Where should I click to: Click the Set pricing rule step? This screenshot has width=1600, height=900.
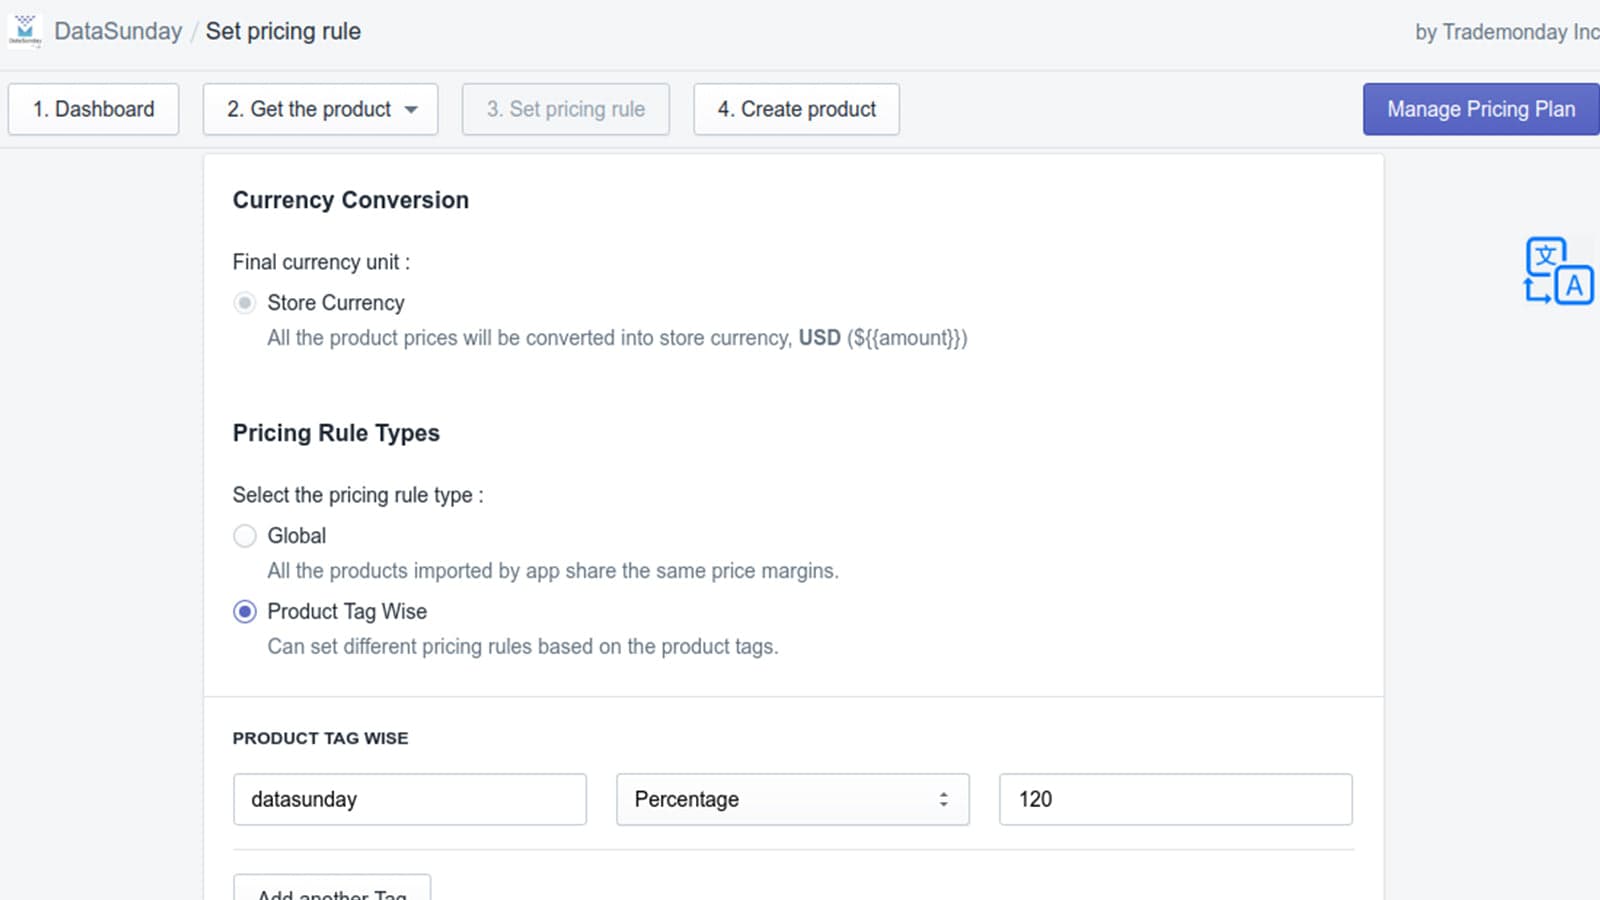click(565, 109)
